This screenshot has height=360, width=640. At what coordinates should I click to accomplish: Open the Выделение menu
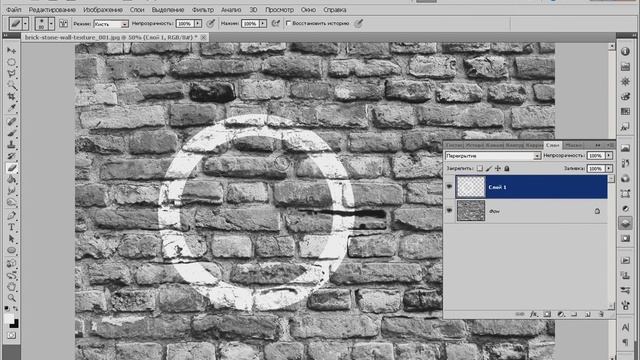(167, 9)
